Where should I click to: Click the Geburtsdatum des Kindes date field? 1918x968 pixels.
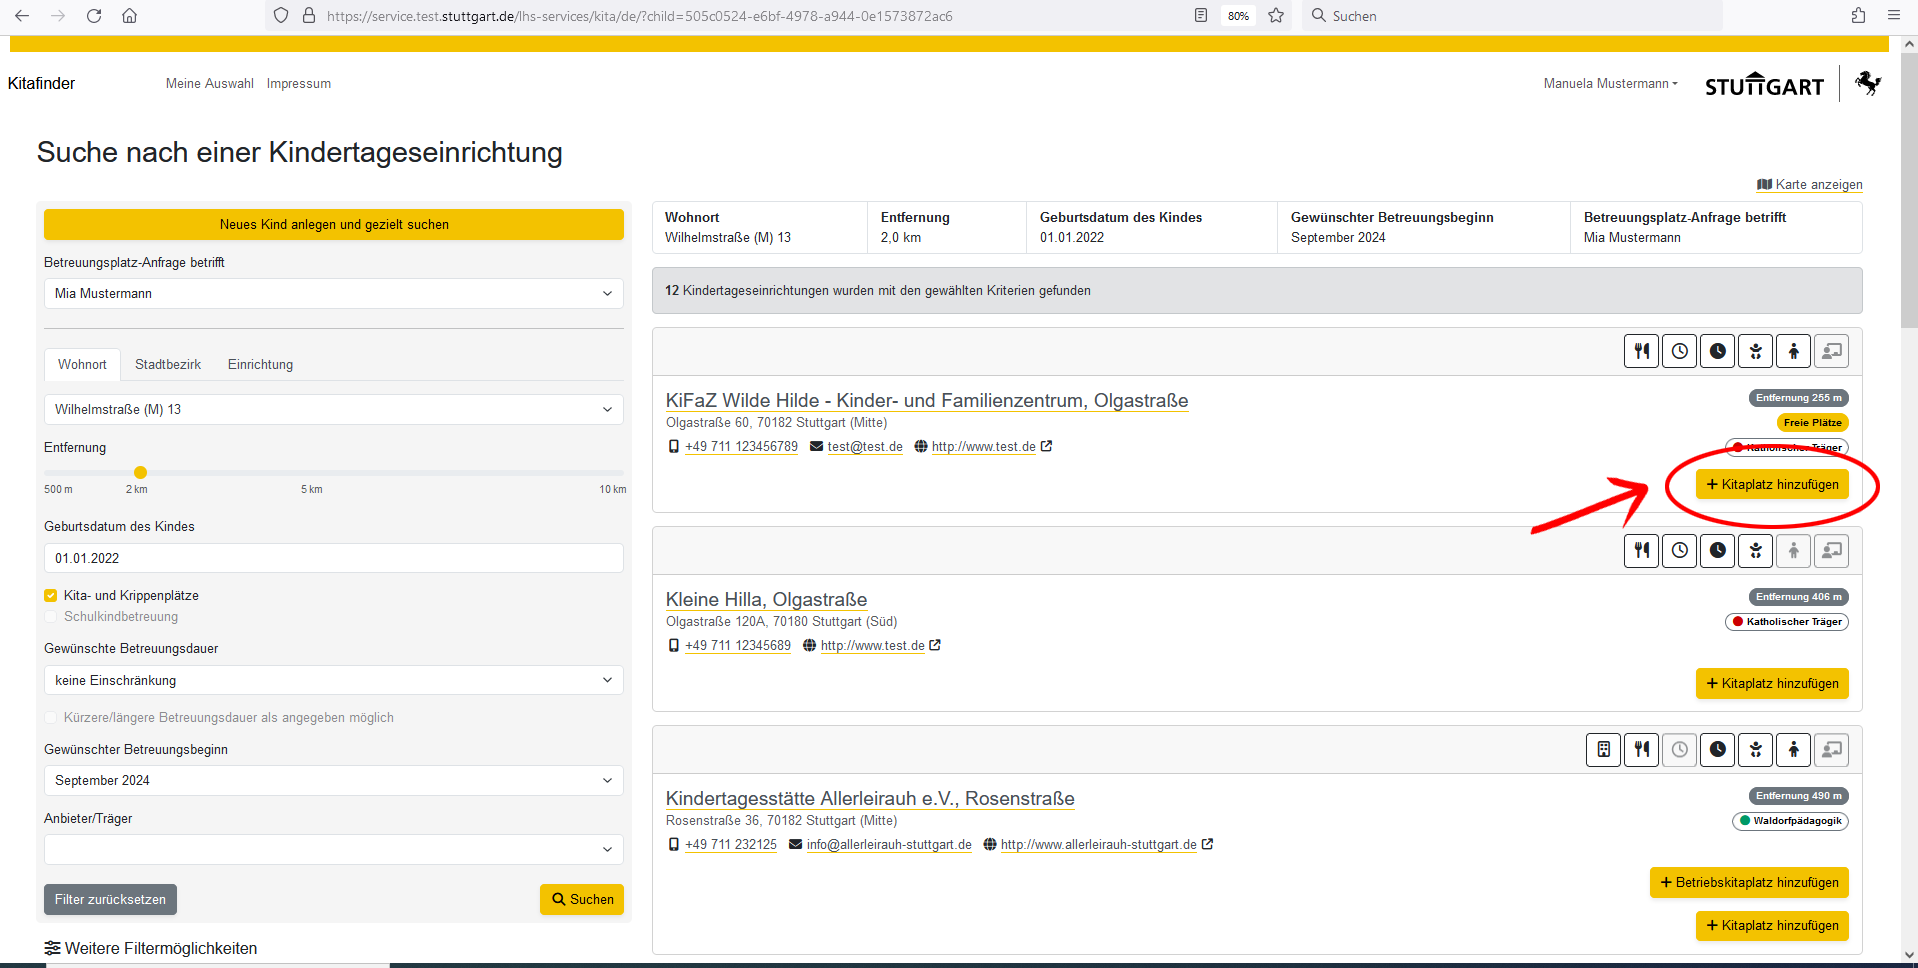pyautogui.click(x=333, y=559)
